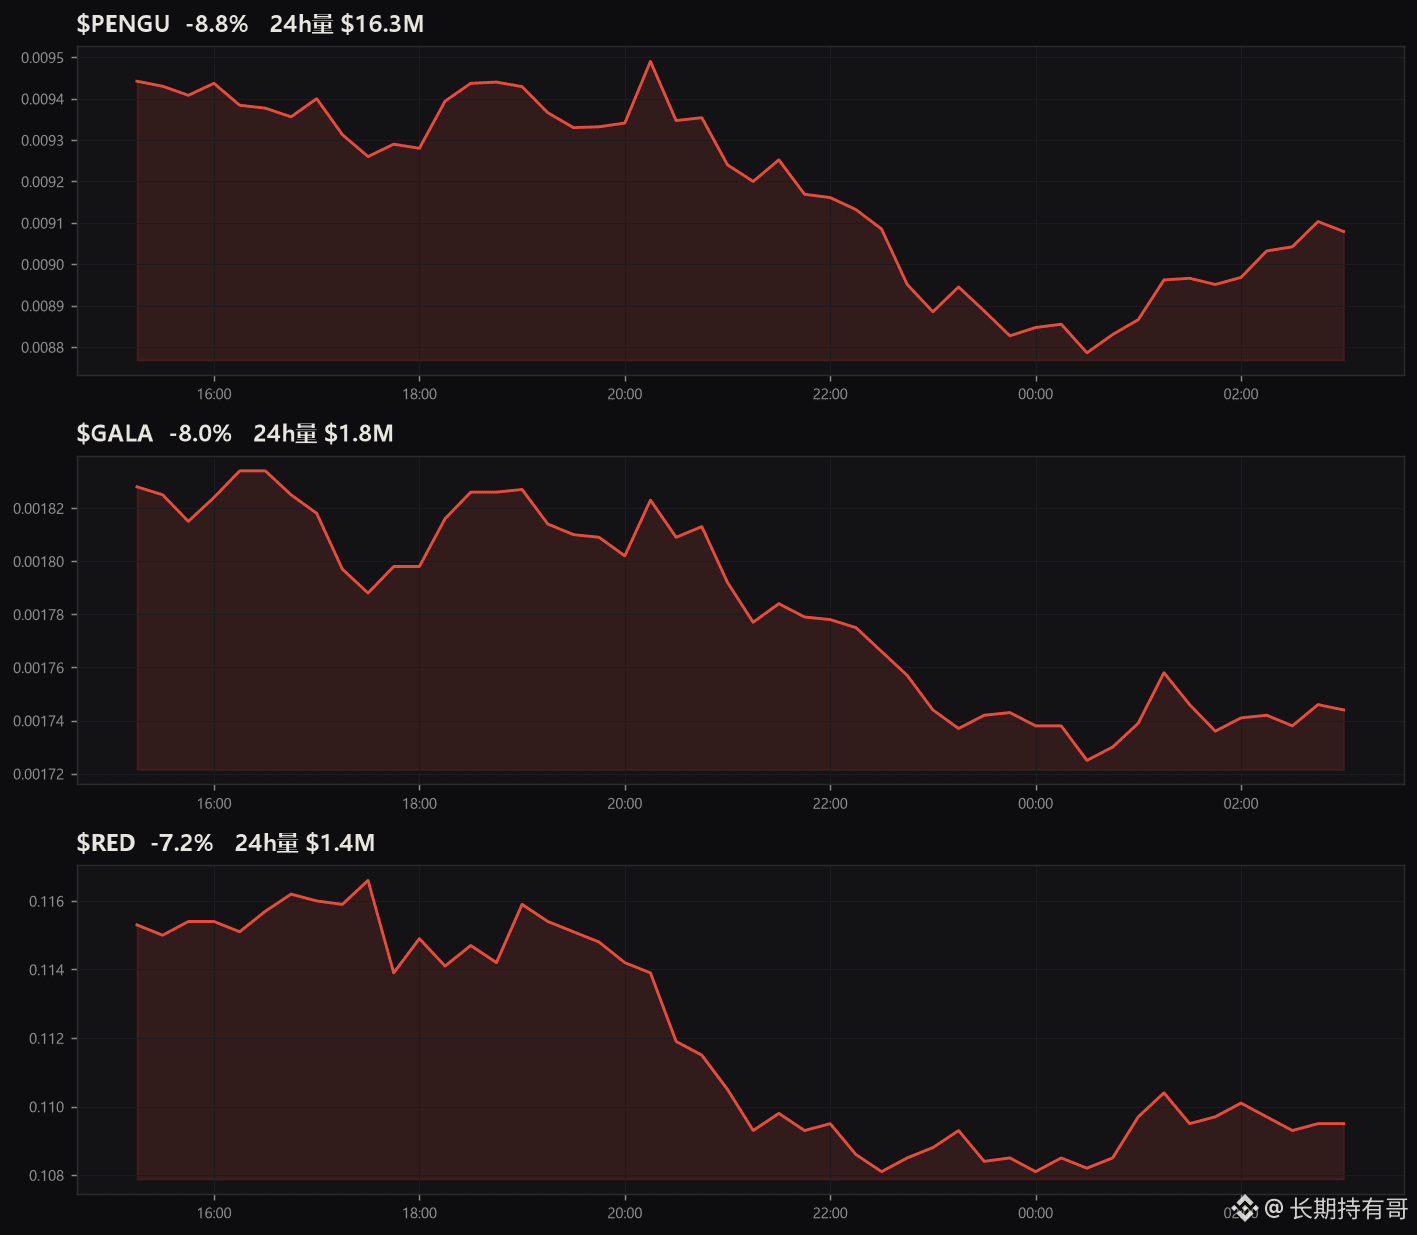Click the $PENGU ticker title

(123, 24)
